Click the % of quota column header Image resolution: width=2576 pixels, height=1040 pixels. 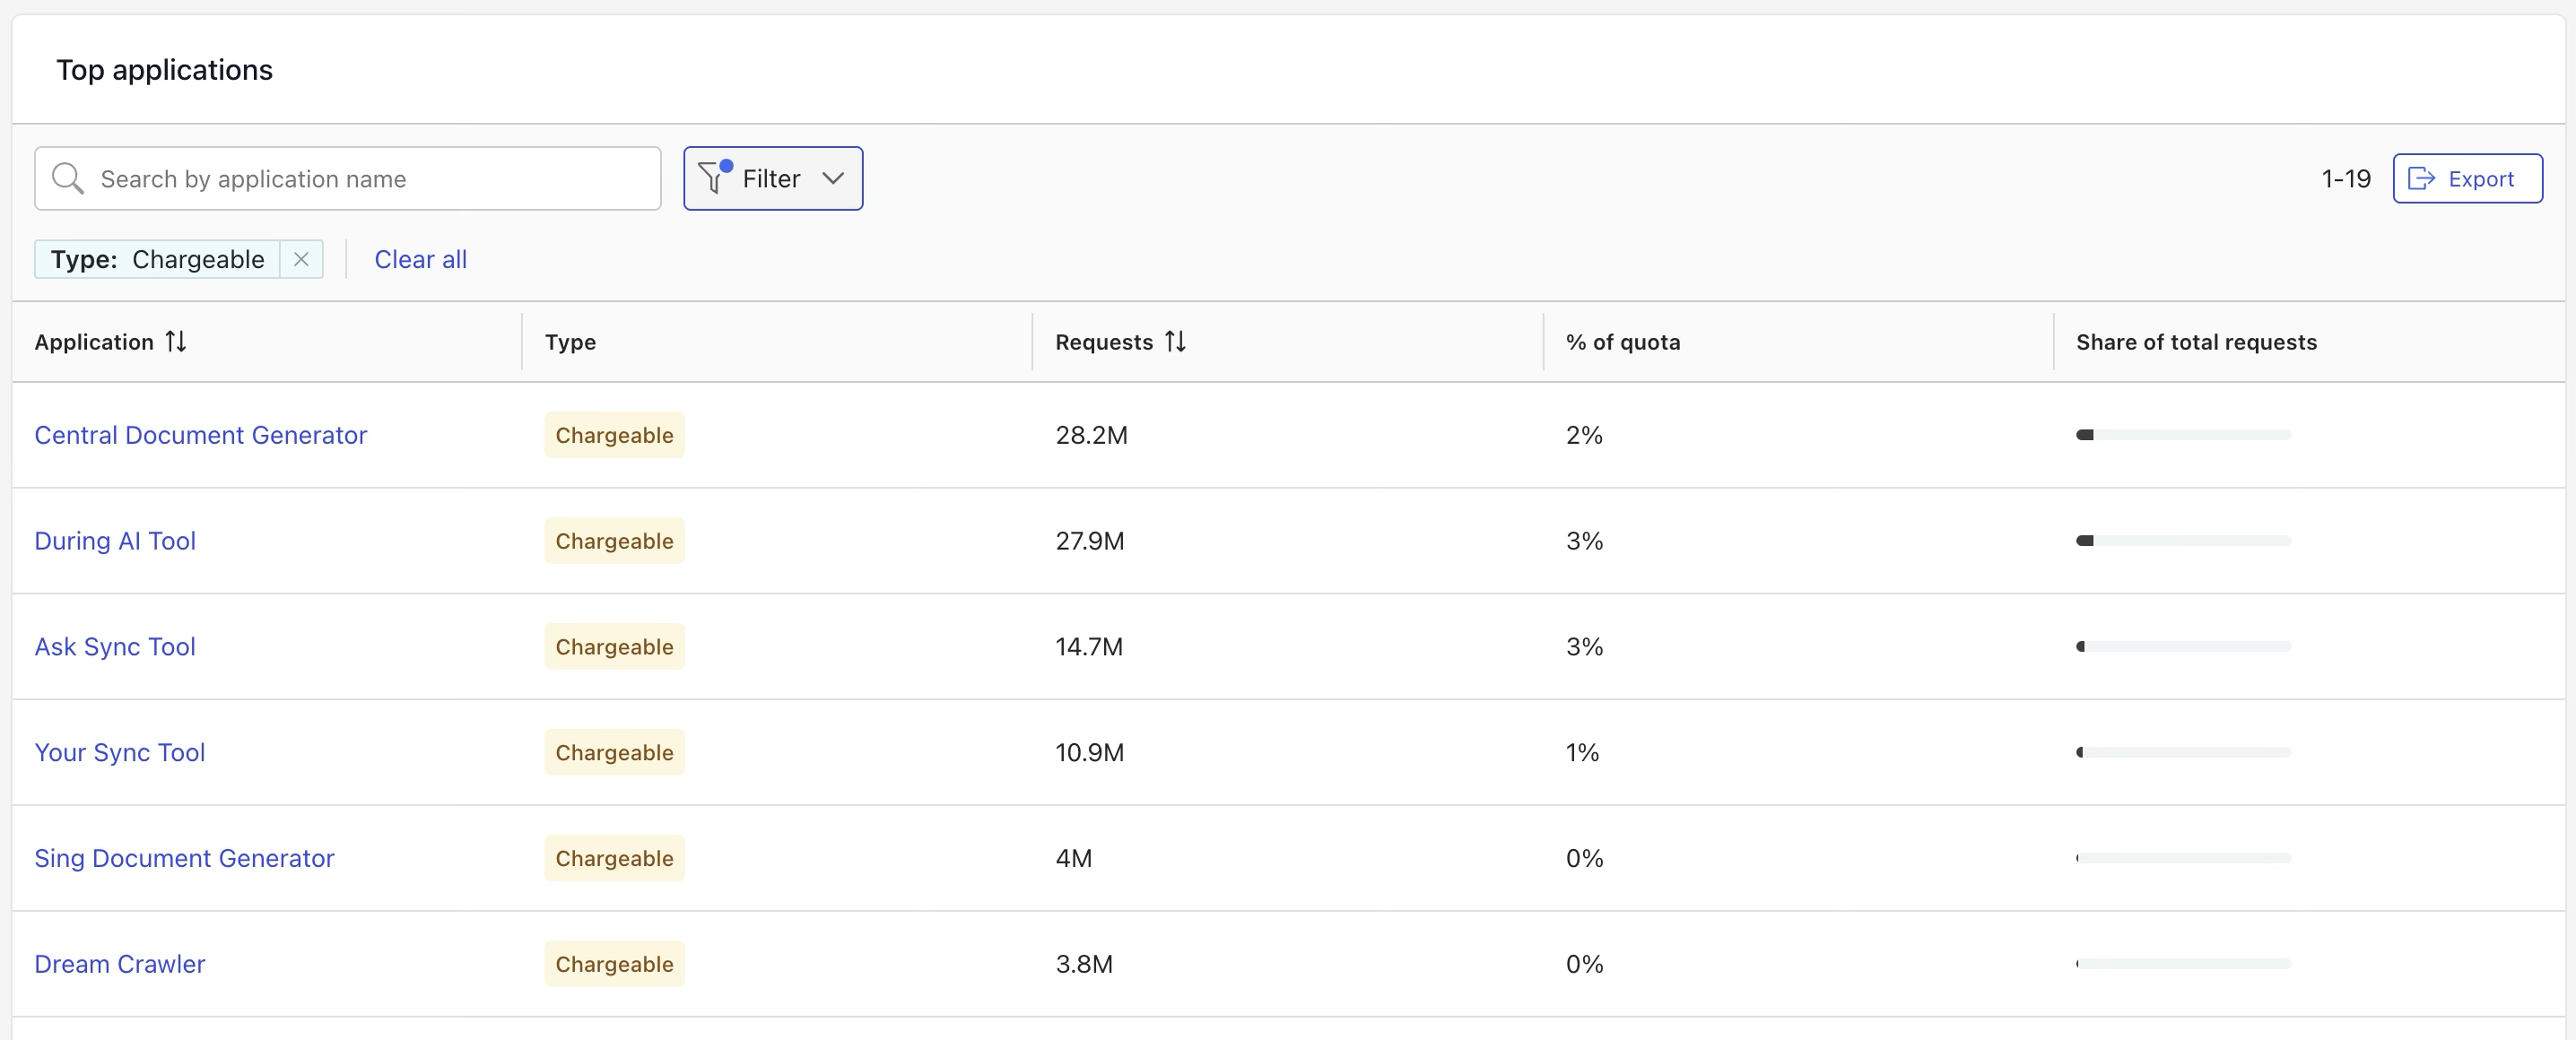tap(1623, 342)
